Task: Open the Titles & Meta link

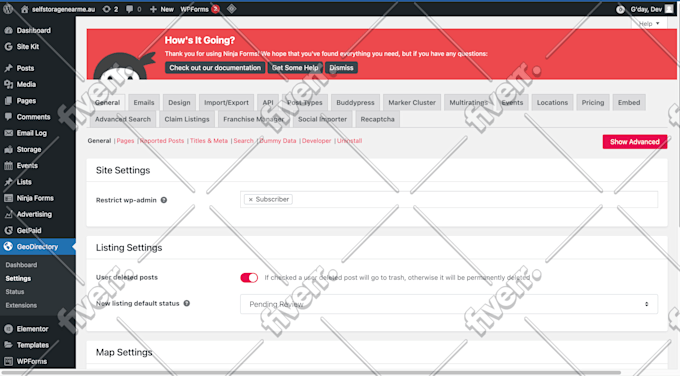Action: 209,141
